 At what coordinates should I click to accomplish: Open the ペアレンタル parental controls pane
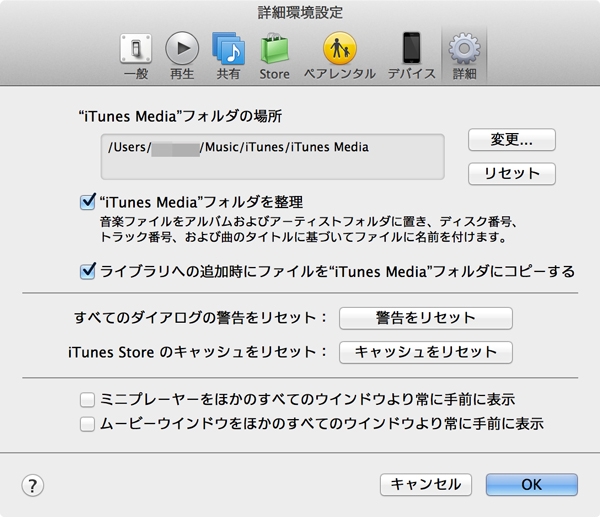pyautogui.click(x=340, y=56)
